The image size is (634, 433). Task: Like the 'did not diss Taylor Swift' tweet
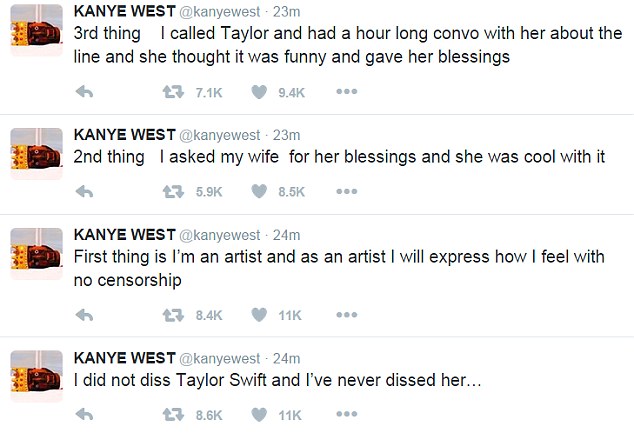click(x=258, y=413)
